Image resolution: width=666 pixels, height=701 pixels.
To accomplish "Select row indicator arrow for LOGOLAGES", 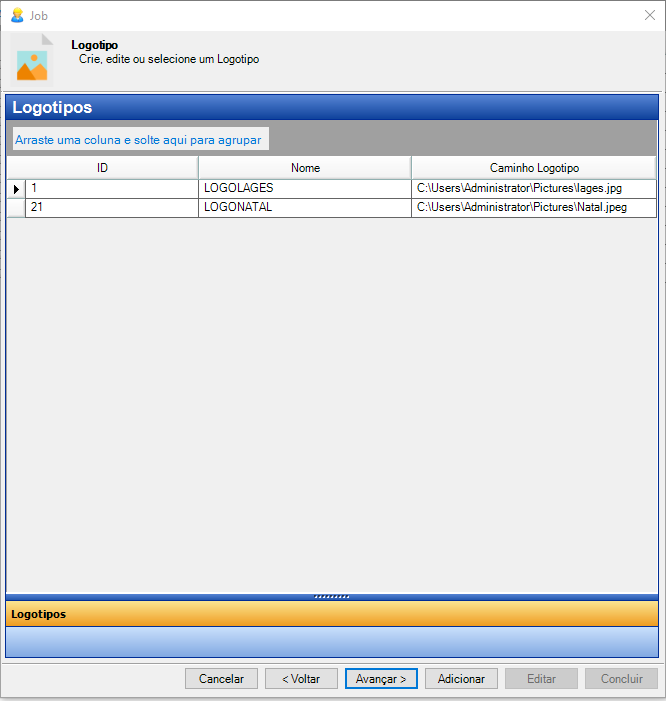I will [x=16, y=188].
